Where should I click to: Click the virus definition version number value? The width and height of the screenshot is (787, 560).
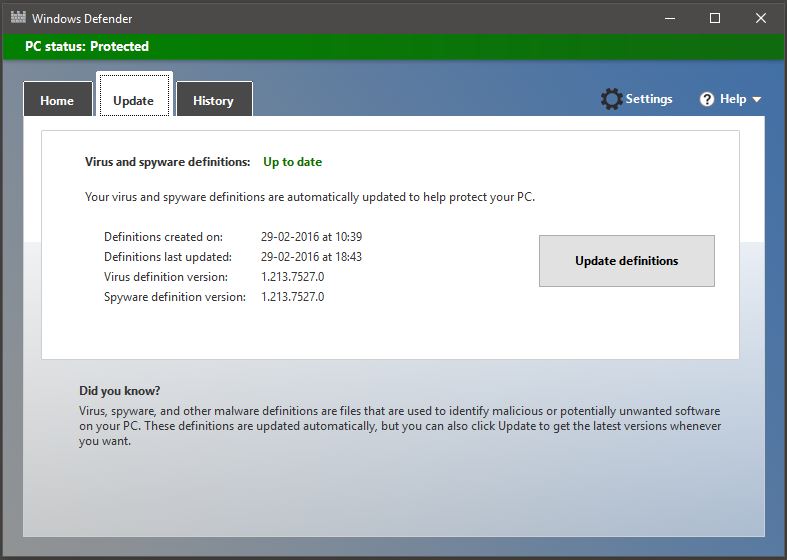[x=293, y=277]
